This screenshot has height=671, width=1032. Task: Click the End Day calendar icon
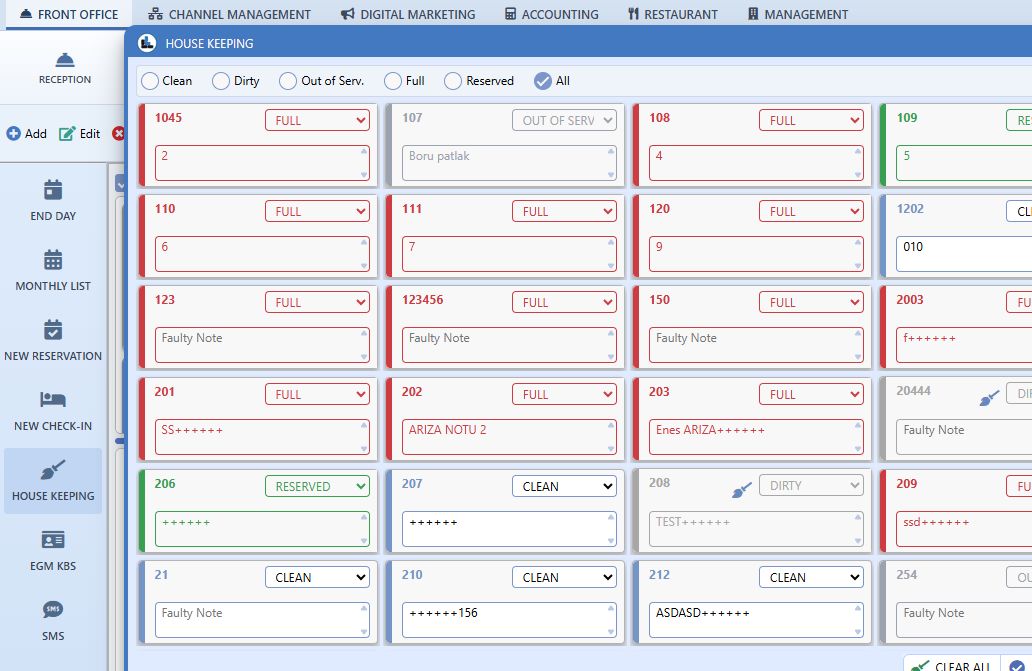(x=53, y=189)
